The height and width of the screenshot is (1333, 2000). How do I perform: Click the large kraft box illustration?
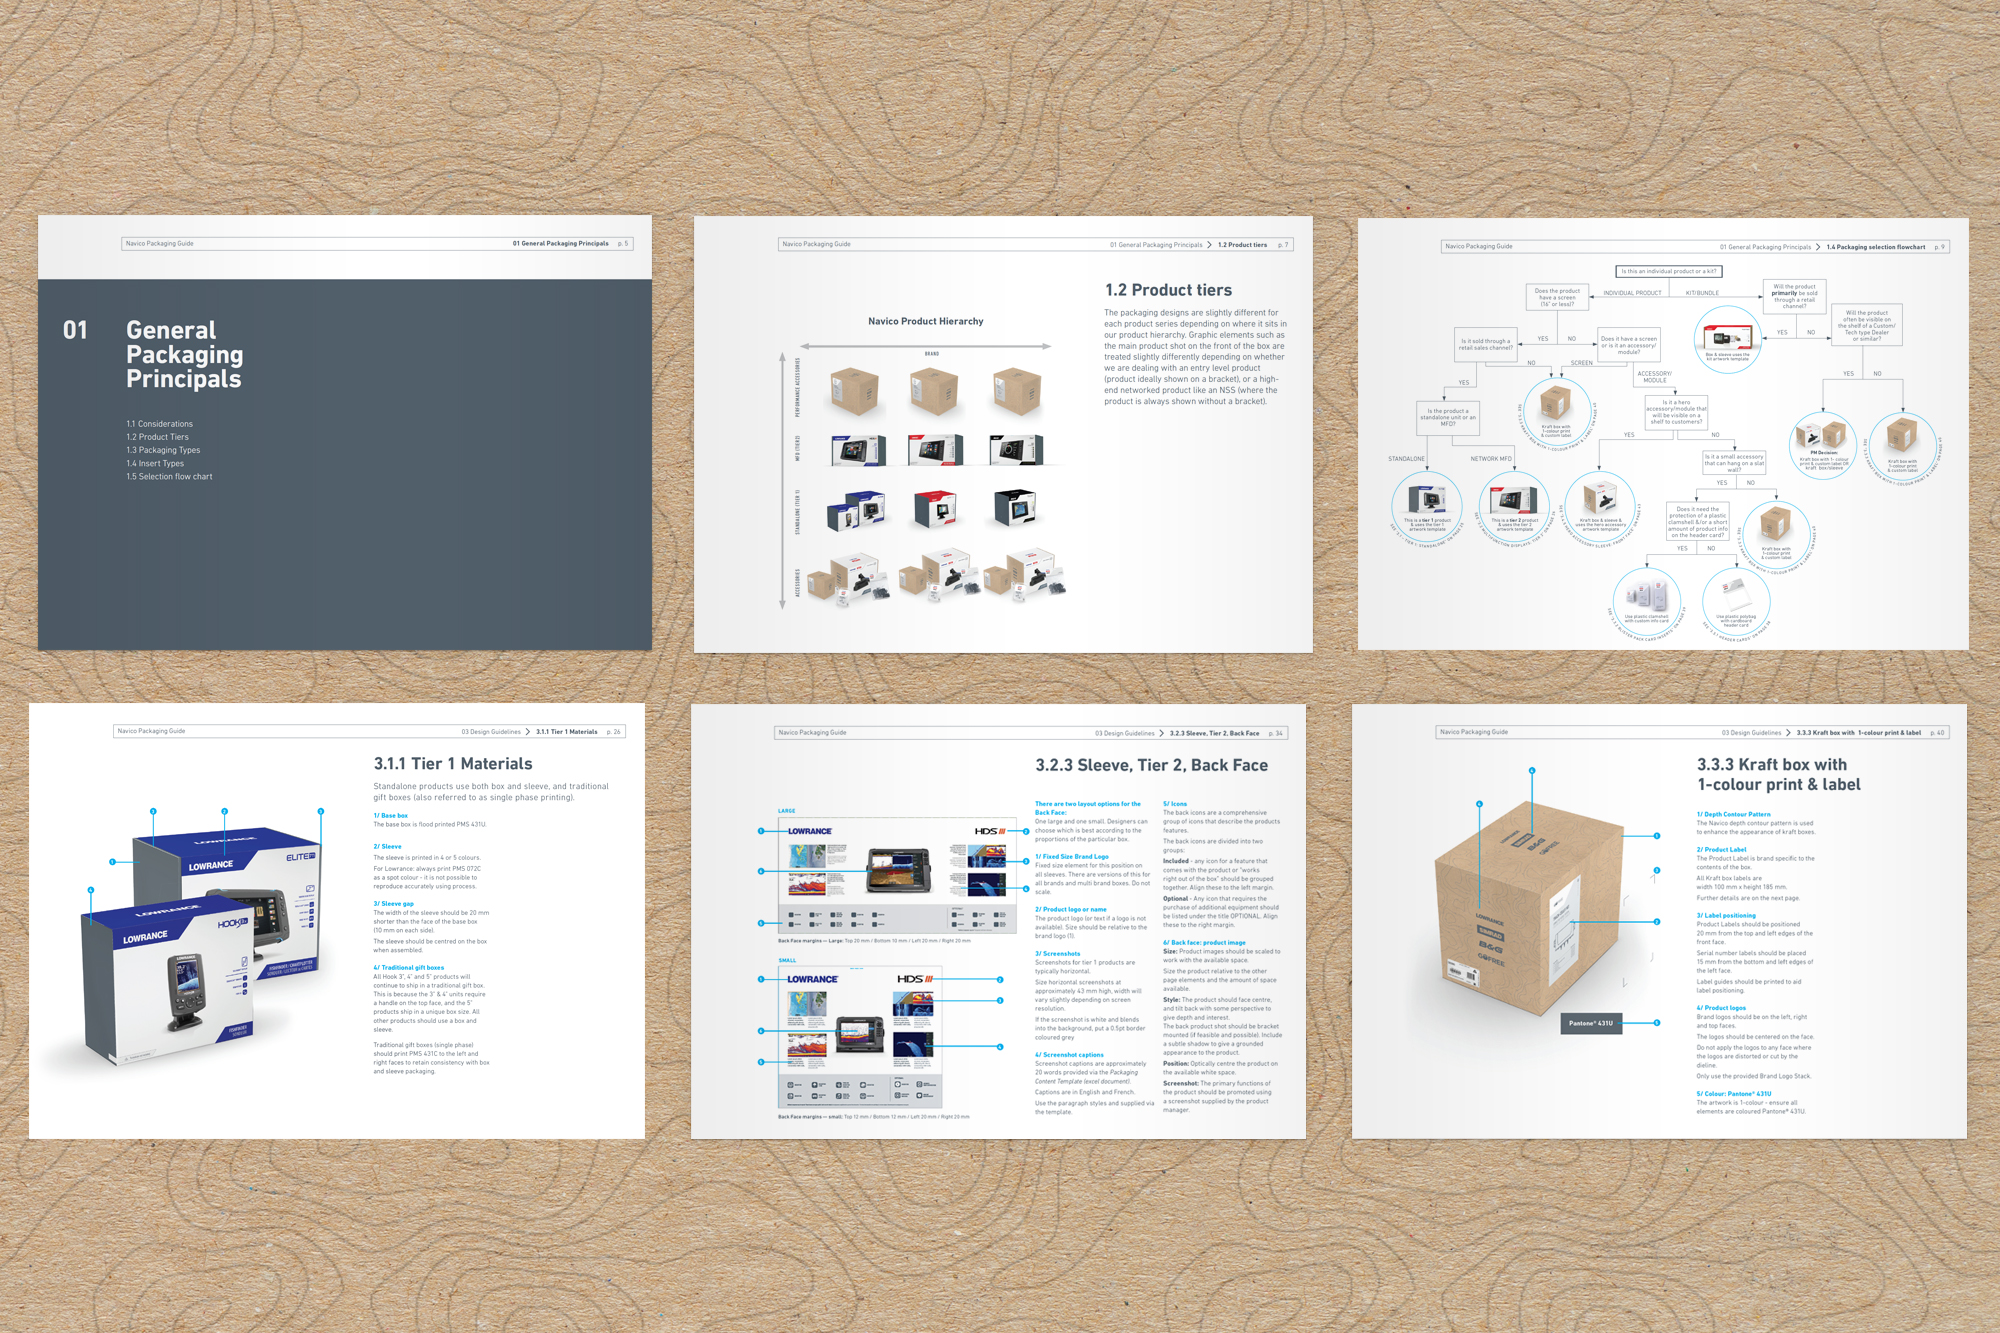(x=1530, y=905)
